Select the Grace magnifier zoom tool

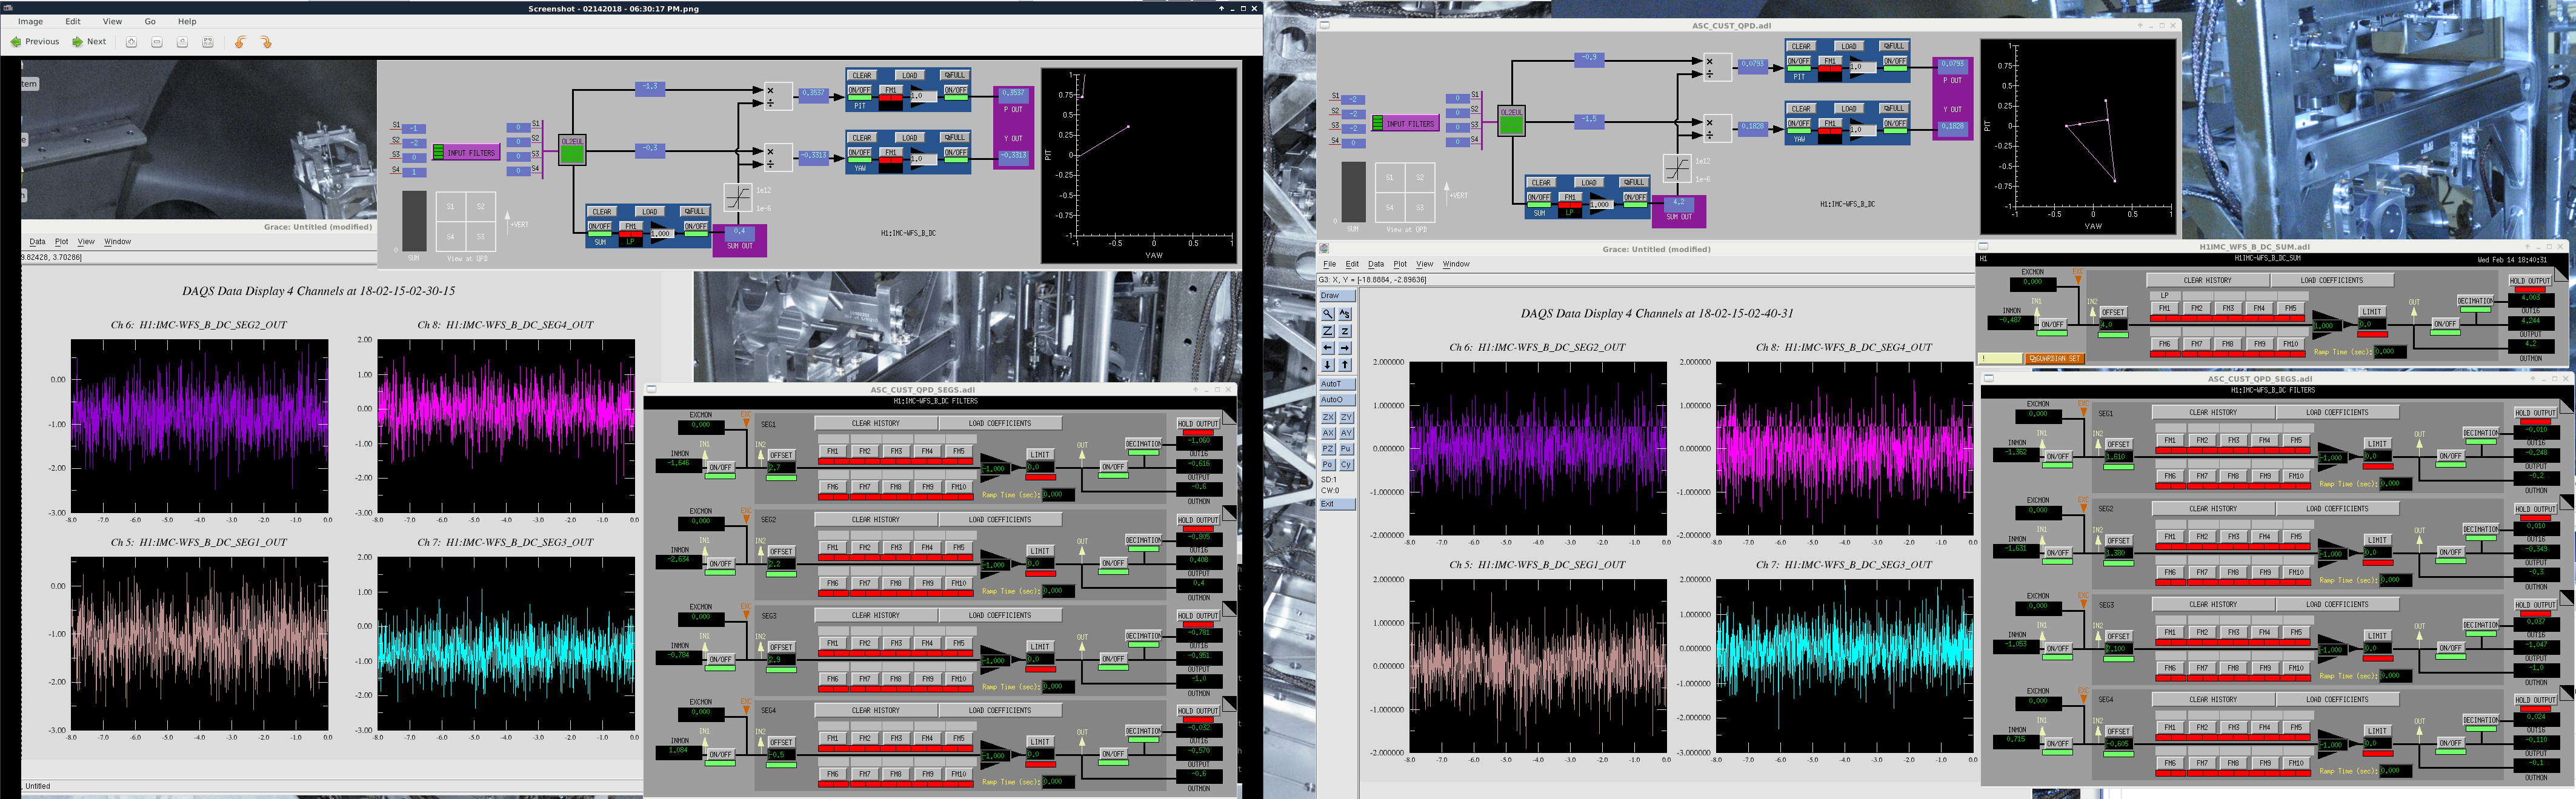[1328, 314]
